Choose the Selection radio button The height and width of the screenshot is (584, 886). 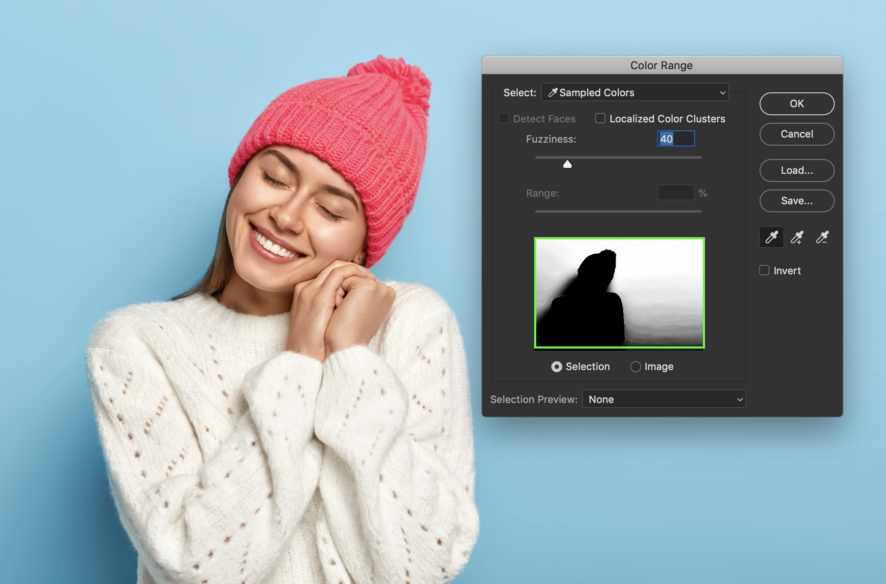[x=558, y=366]
